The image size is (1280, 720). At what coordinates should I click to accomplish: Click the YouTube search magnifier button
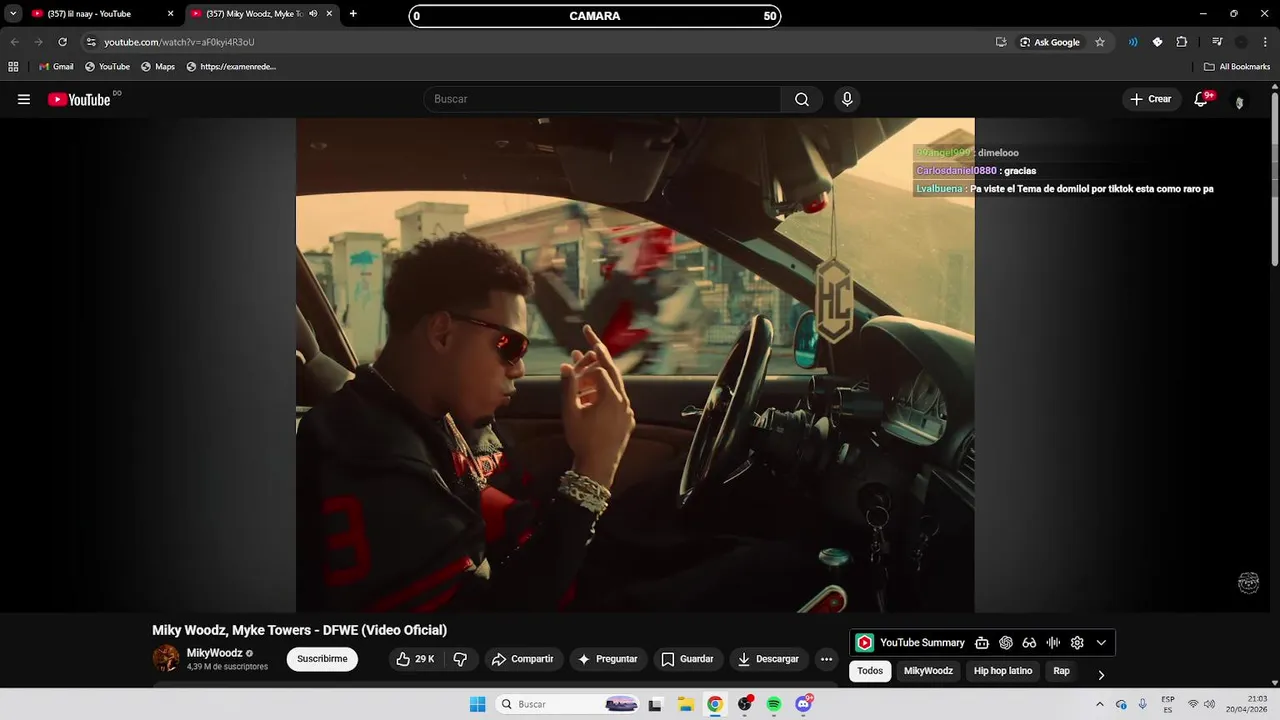pyautogui.click(x=802, y=99)
